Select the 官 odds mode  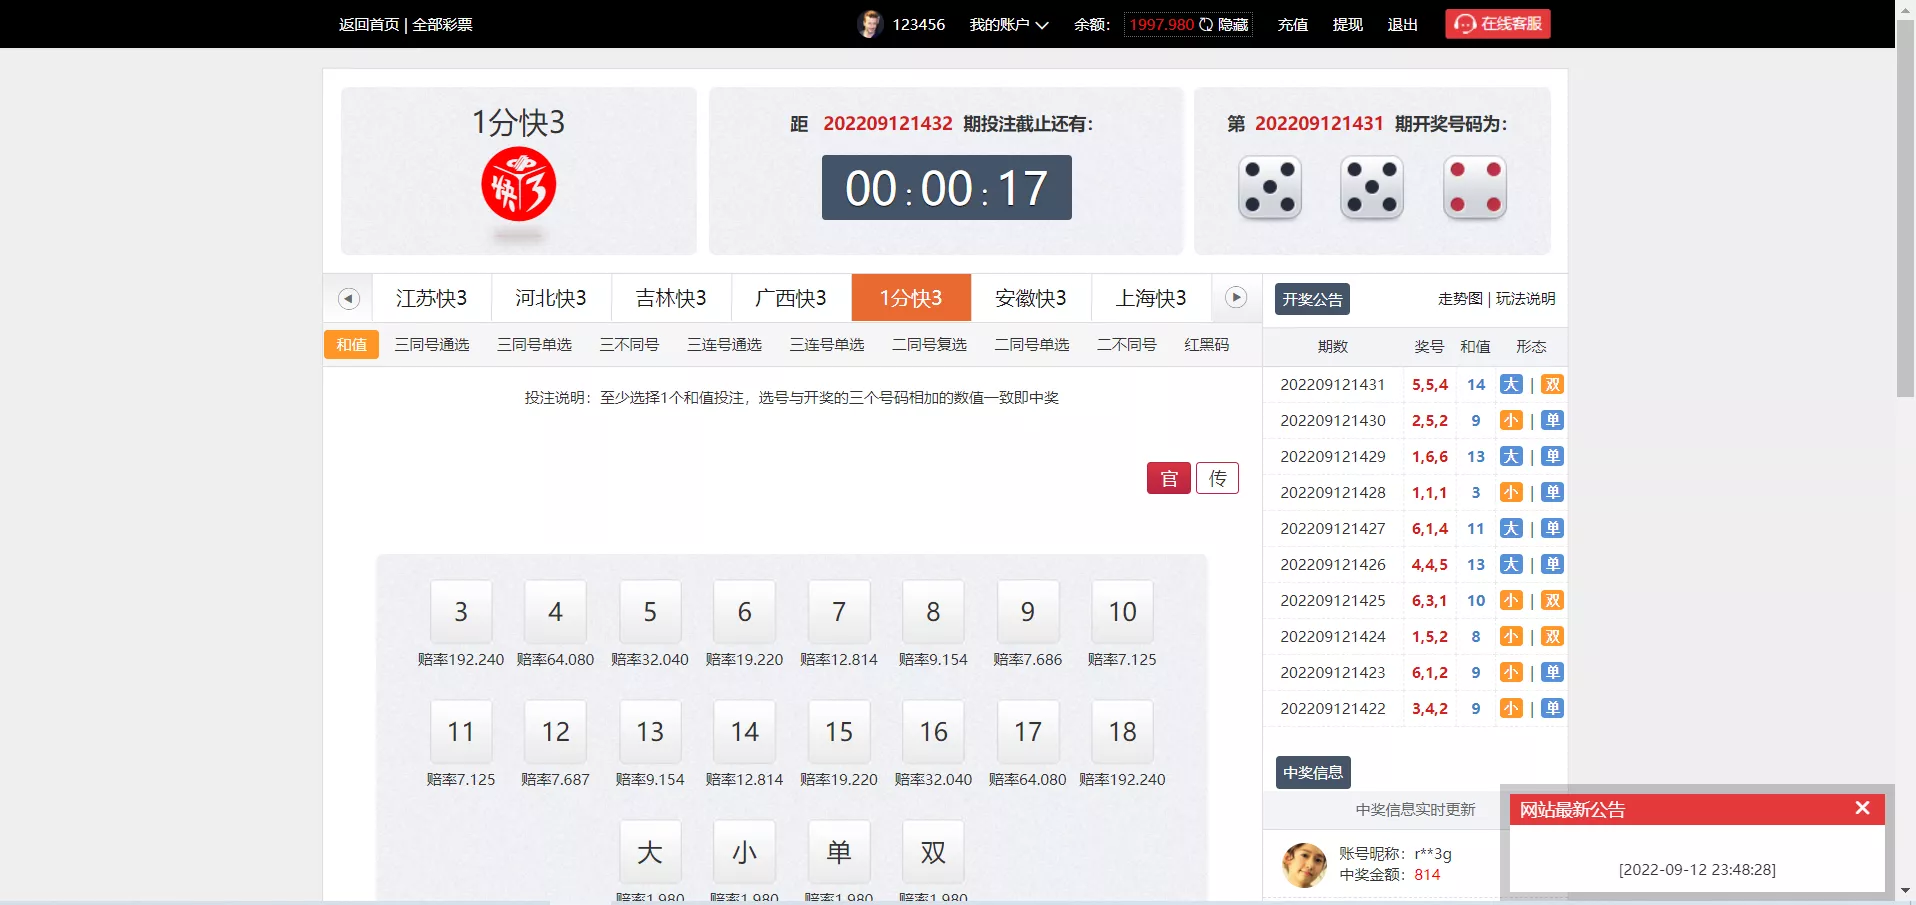click(x=1168, y=478)
